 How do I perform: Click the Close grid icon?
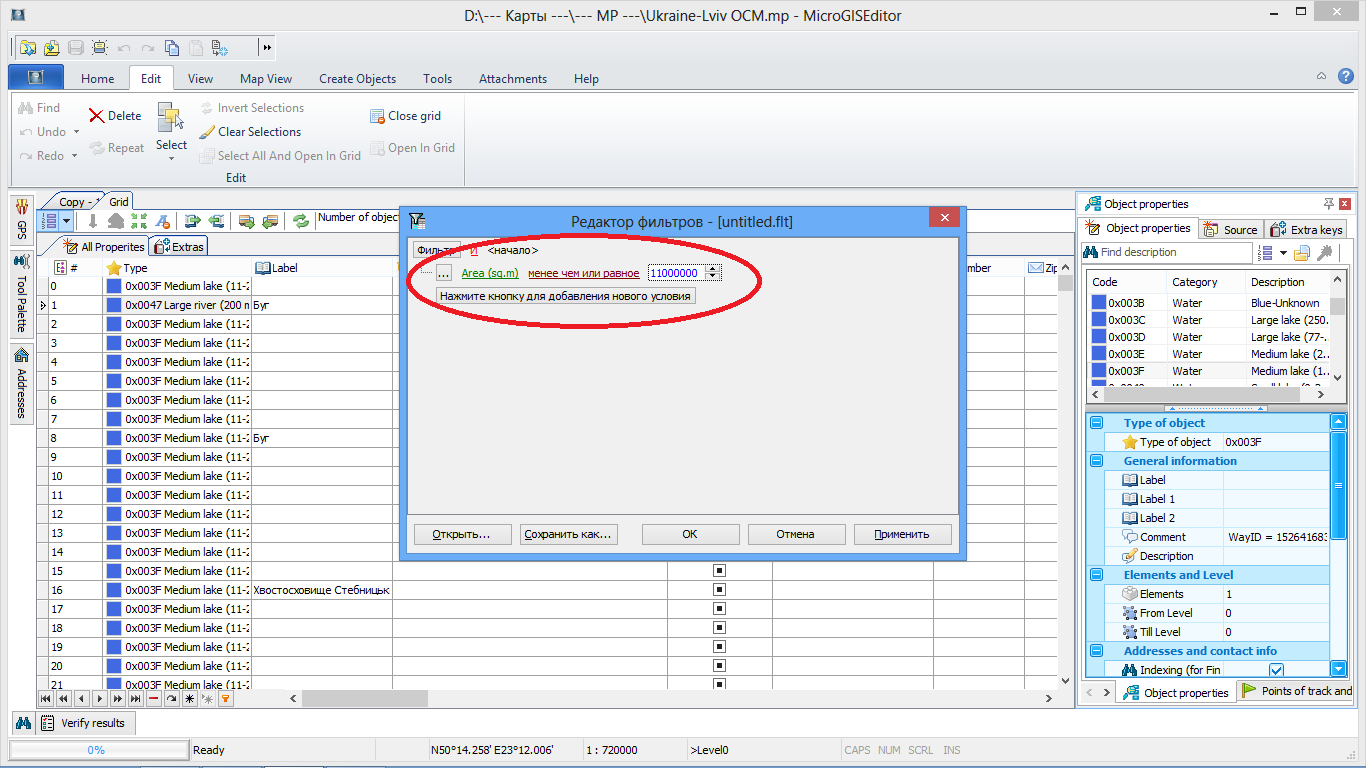coord(377,116)
